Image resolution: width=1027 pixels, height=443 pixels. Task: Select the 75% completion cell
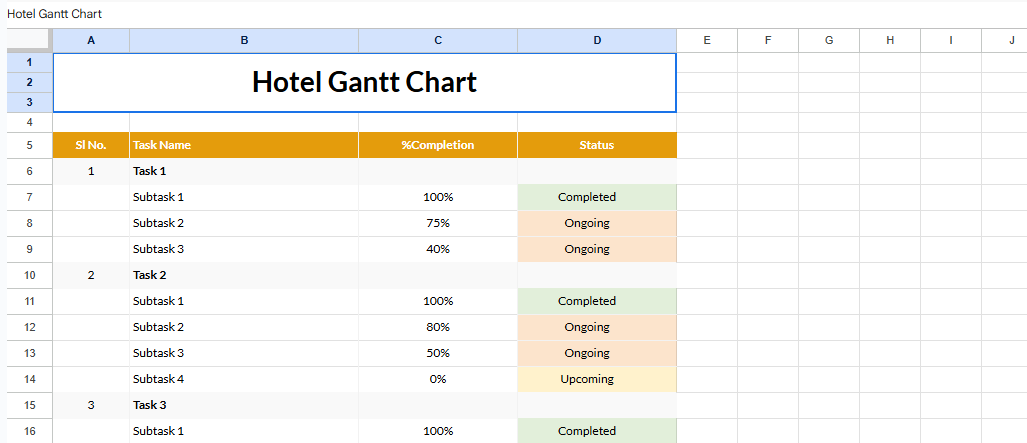click(x=438, y=223)
